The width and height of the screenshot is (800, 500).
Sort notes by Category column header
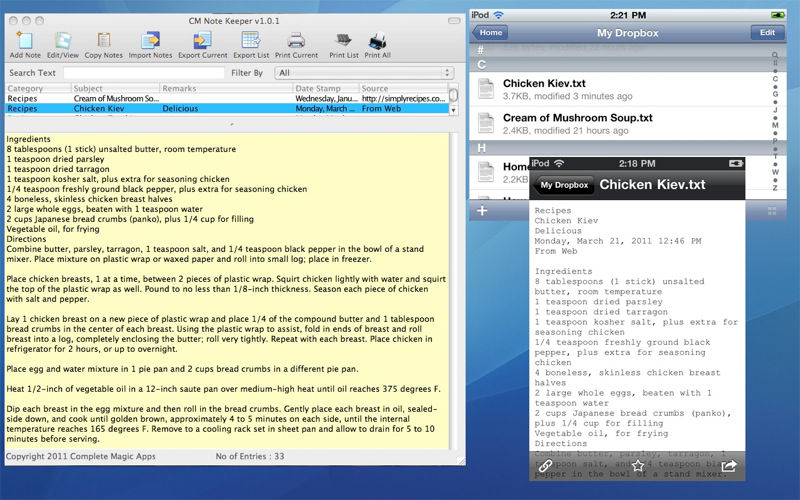(x=36, y=89)
